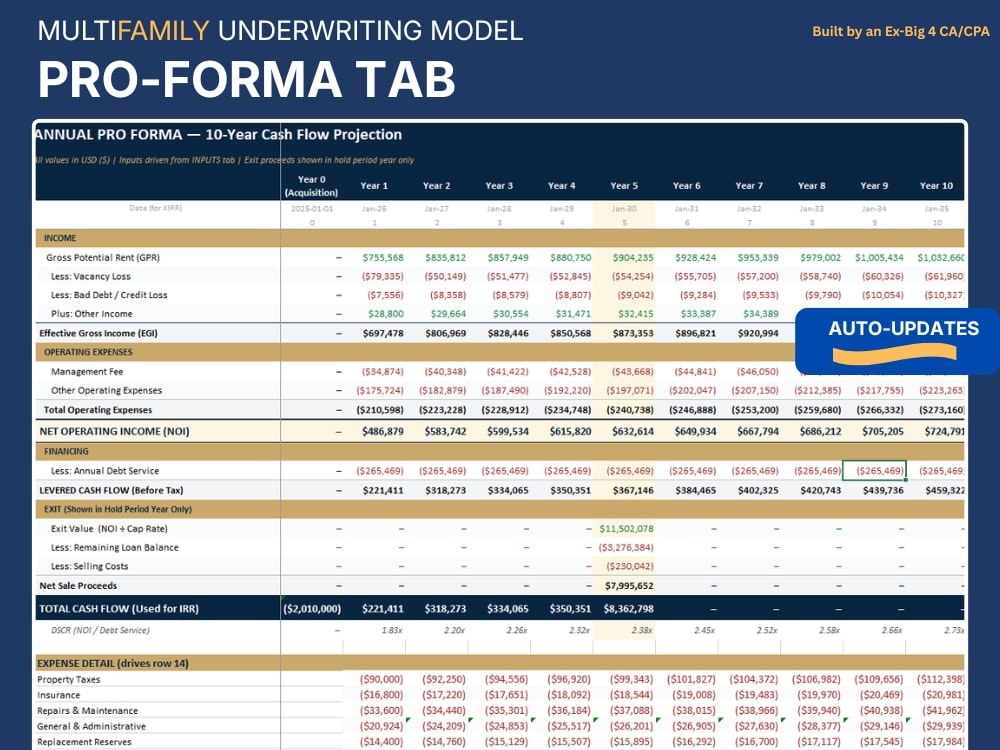Select bad debt value ($7,556)
This screenshot has height=750, width=1000.
tap(386, 295)
